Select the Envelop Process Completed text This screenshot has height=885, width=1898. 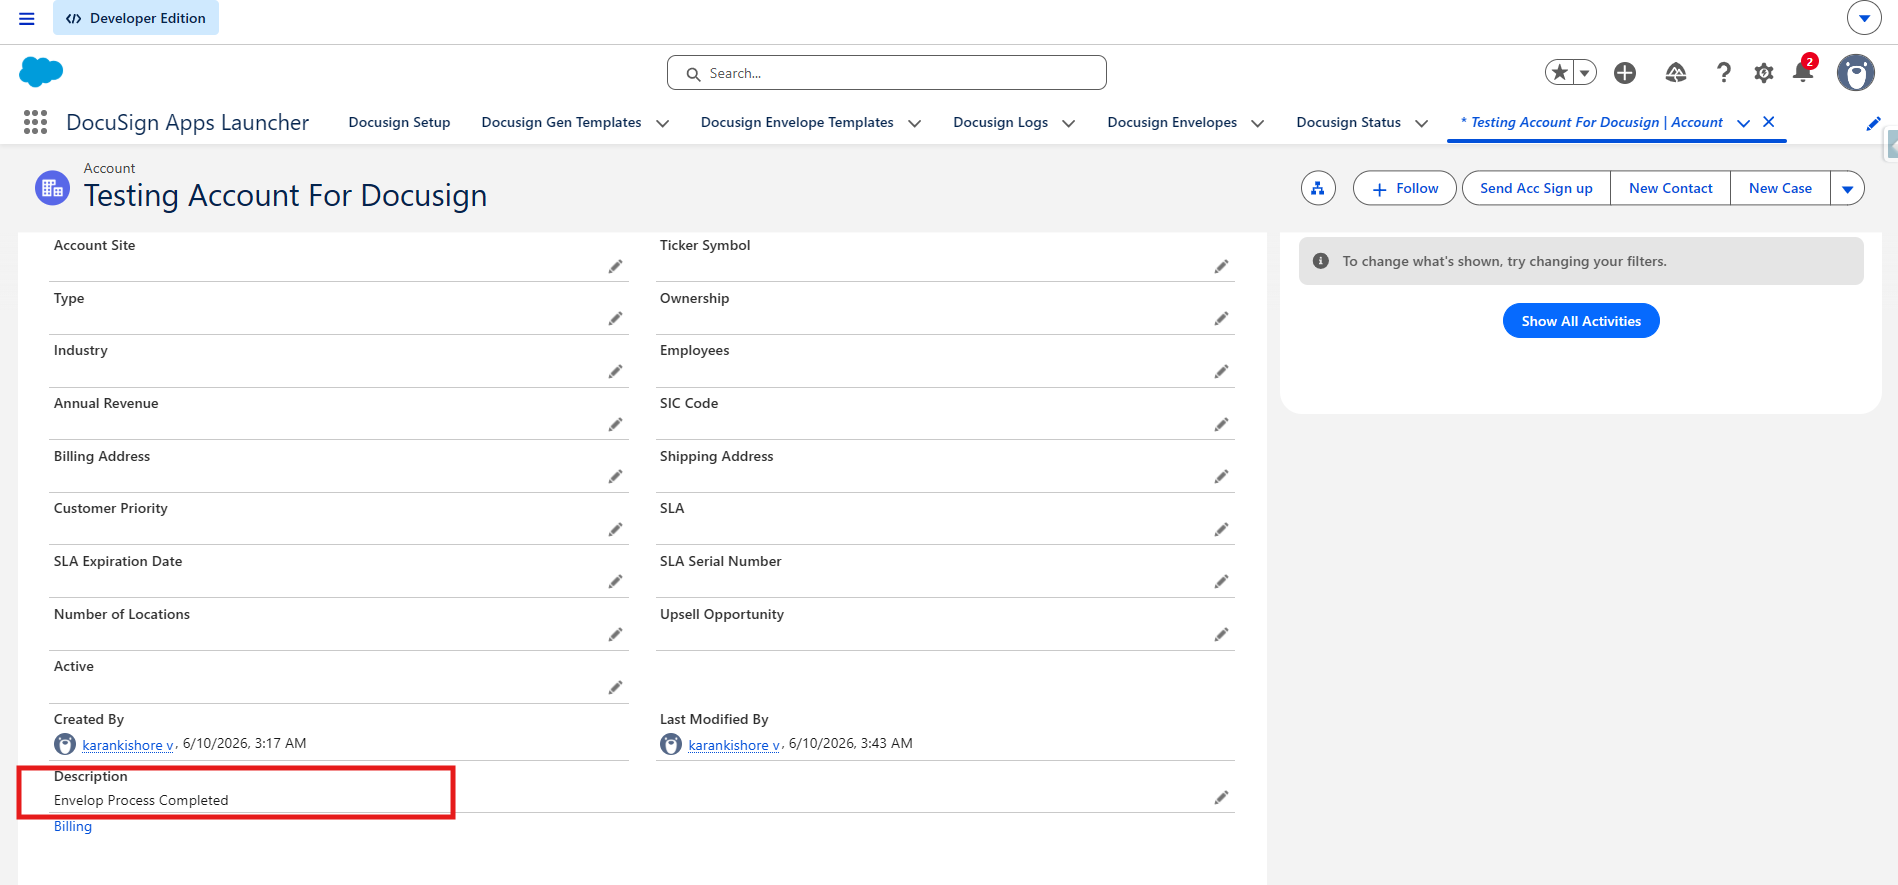click(x=141, y=800)
